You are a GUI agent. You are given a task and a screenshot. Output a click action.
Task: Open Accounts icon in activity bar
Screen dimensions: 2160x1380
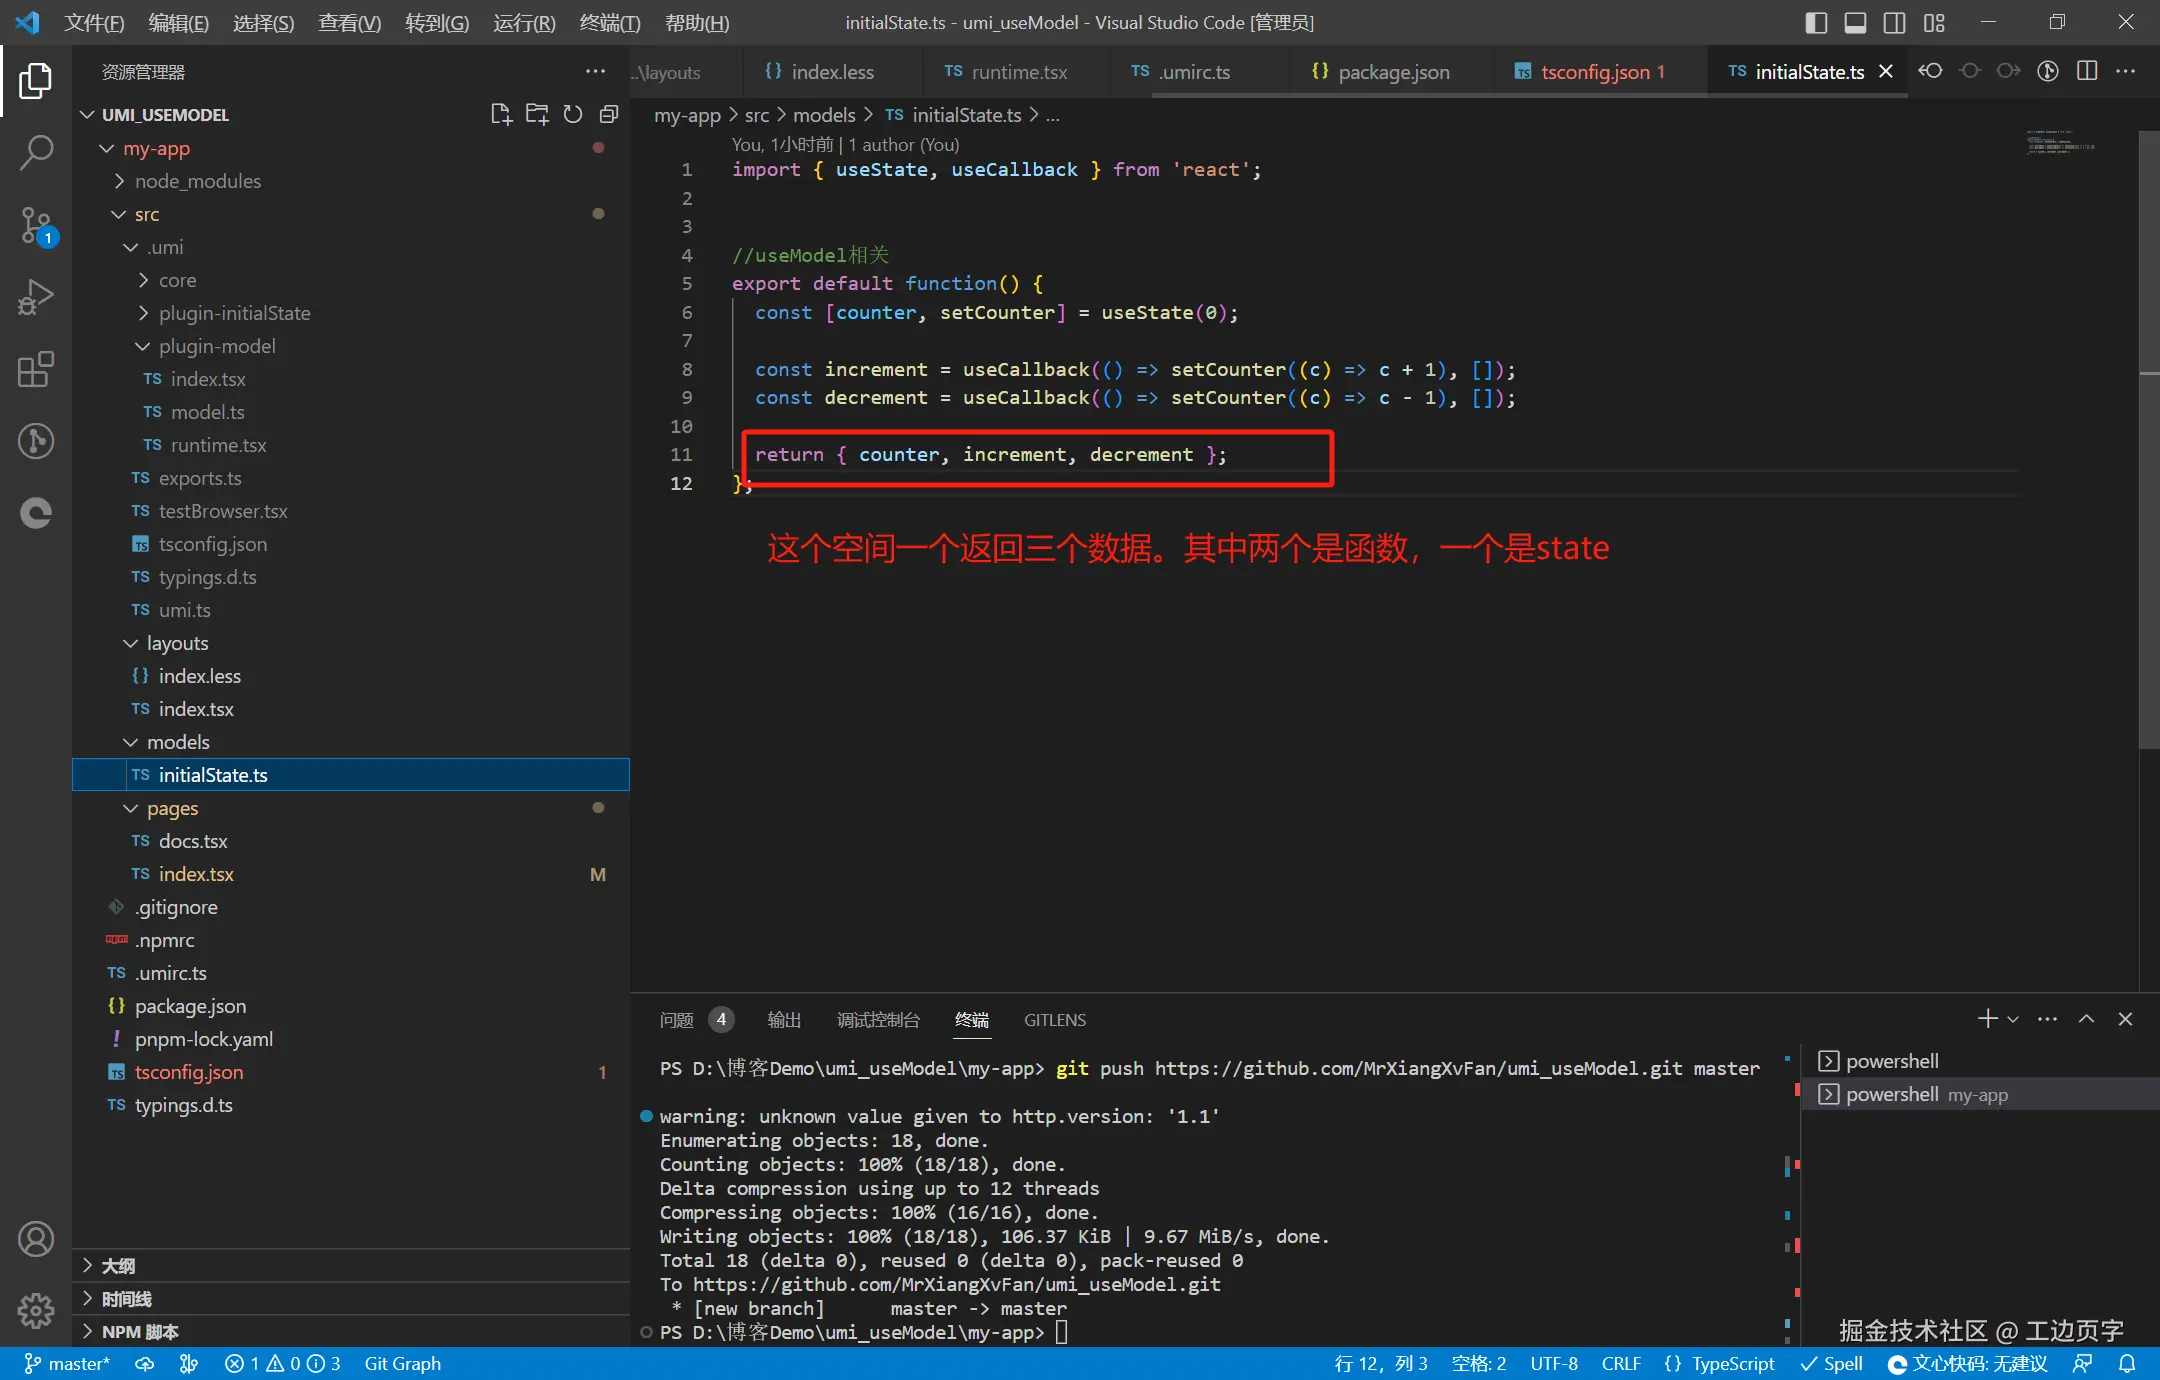tap(36, 1239)
